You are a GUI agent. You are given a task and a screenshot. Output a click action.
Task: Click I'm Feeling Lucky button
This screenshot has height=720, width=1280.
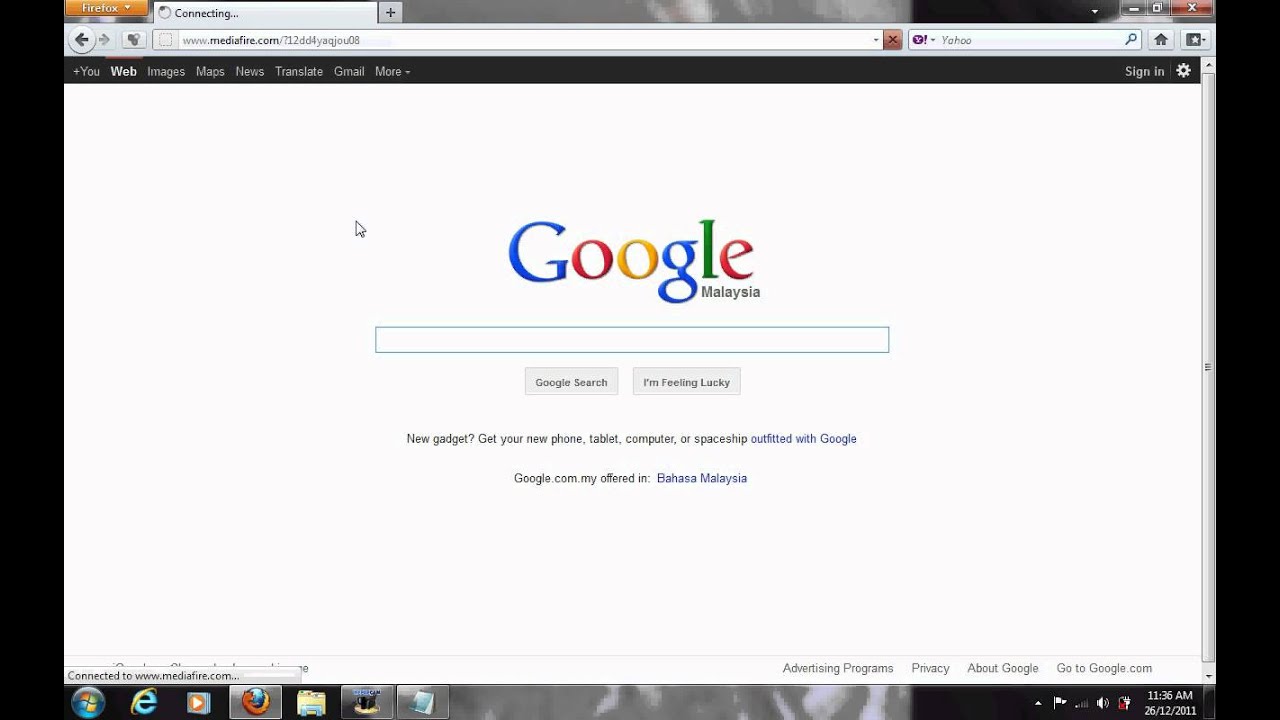(687, 382)
